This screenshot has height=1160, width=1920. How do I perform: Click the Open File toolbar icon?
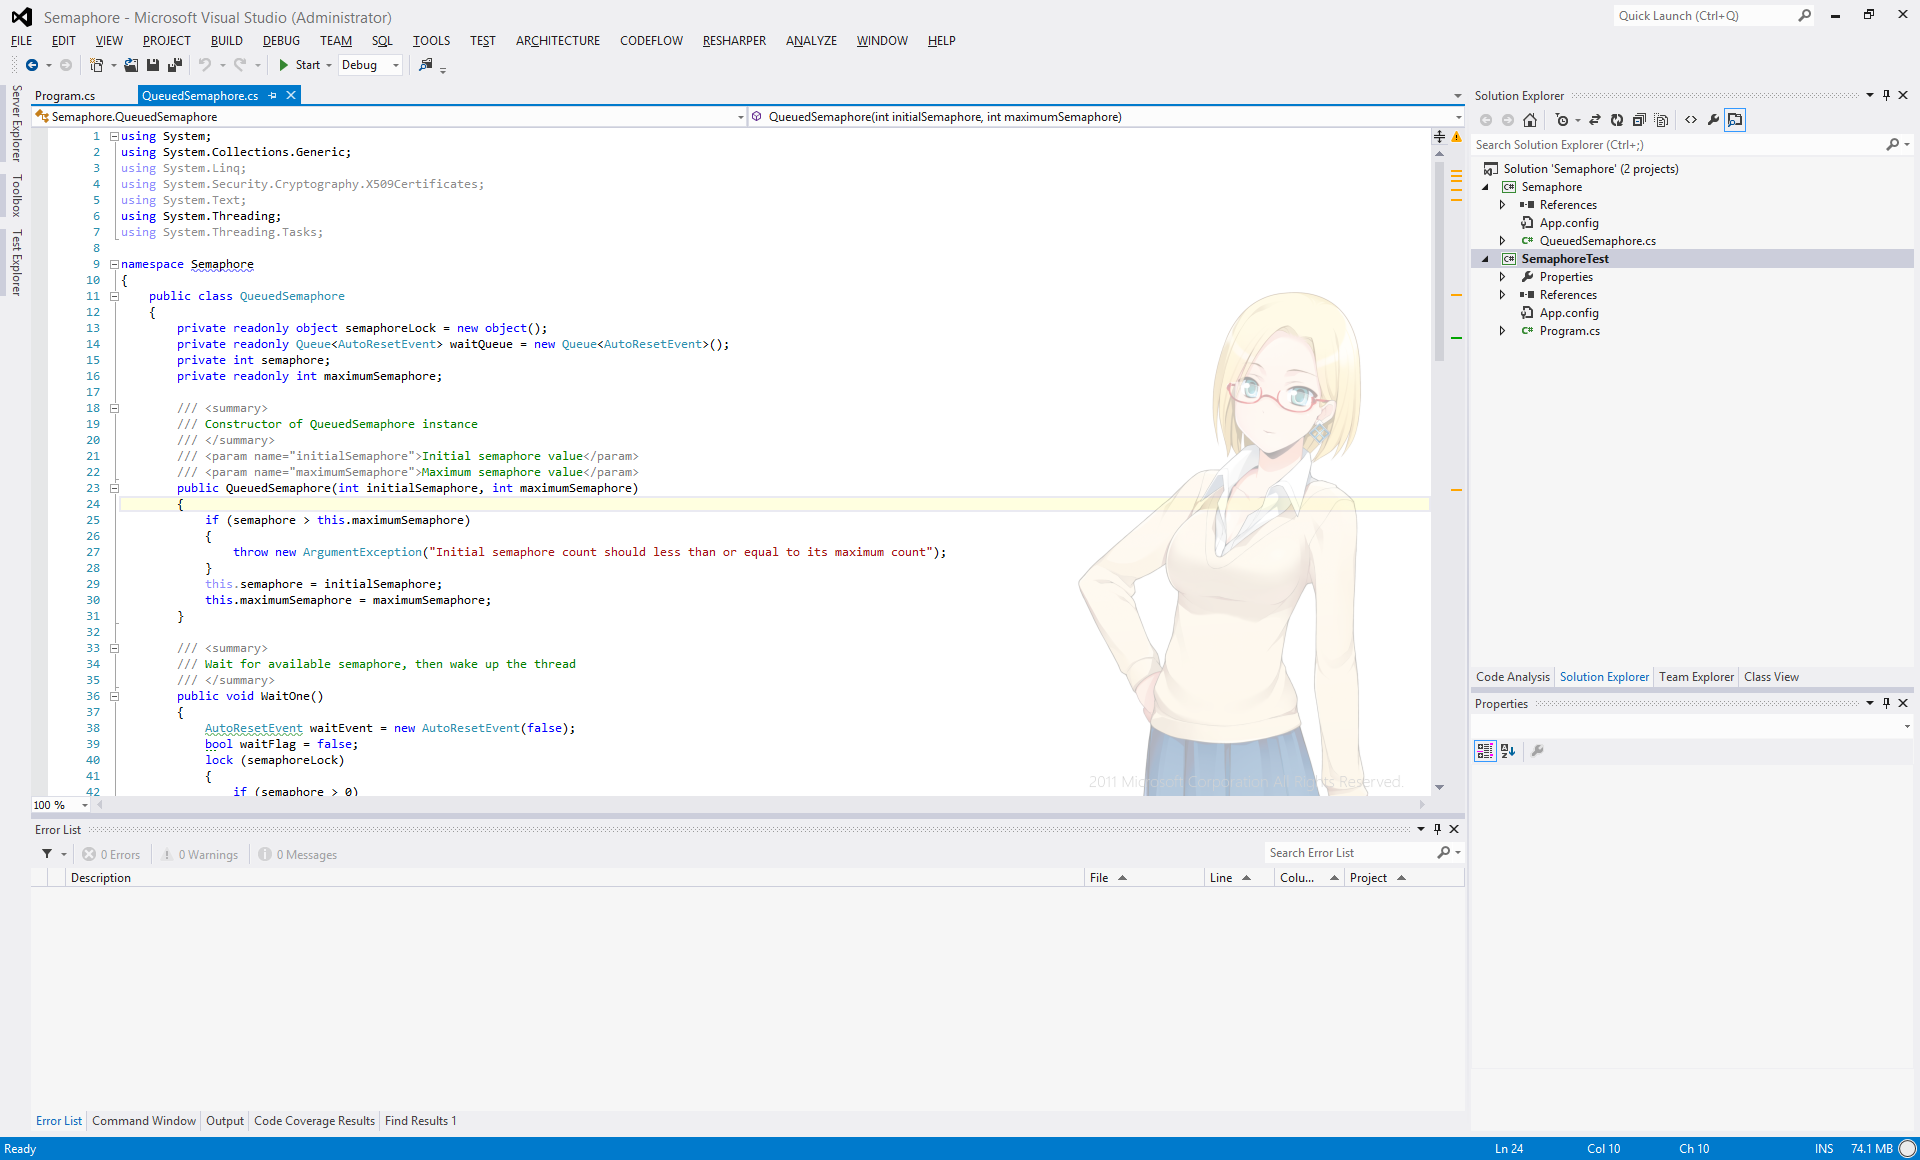click(x=131, y=65)
